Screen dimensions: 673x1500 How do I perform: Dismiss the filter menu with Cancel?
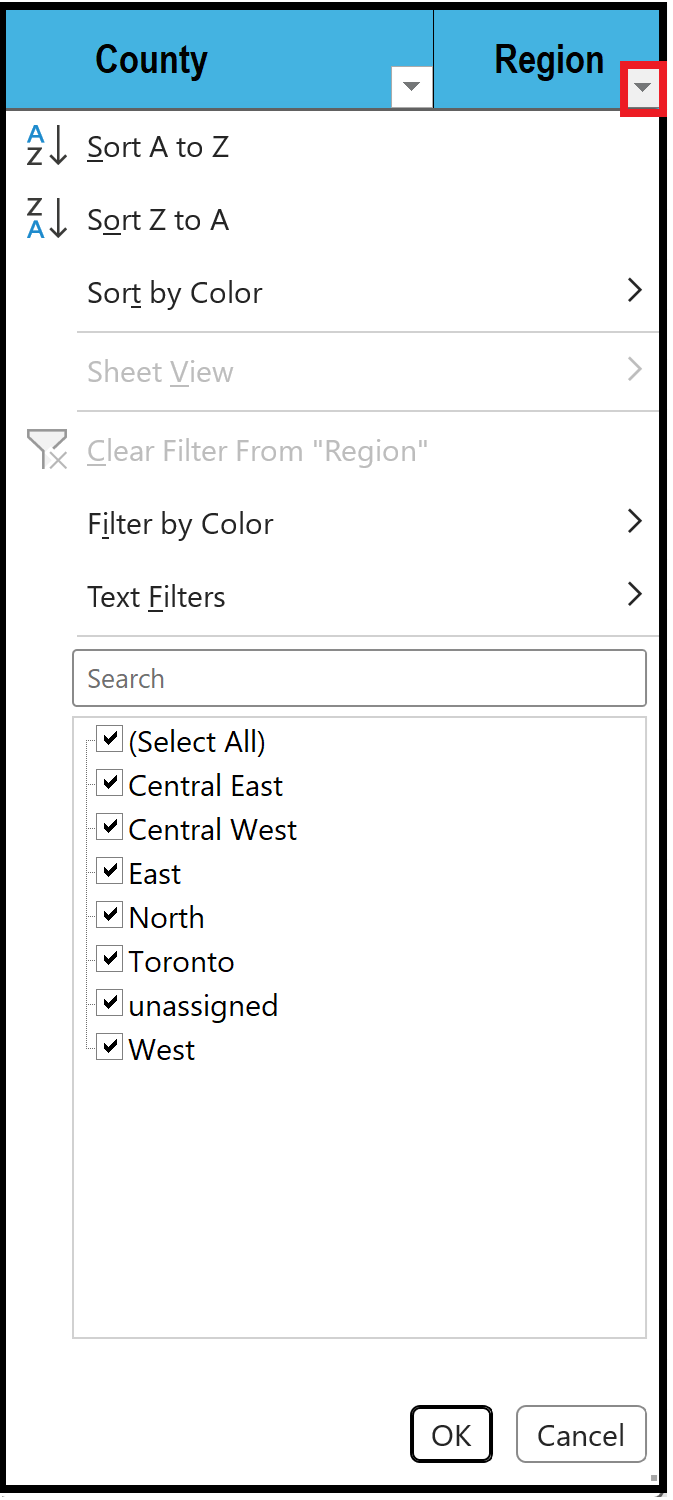pos(581,1434)
